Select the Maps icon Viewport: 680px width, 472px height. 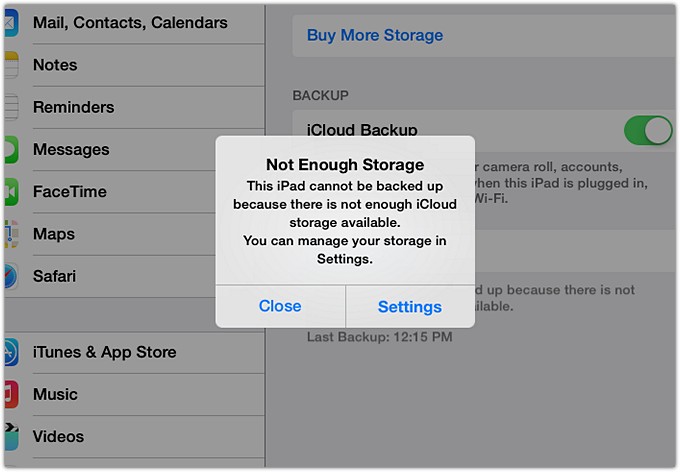pyautogui.click(x=10, y=234)
